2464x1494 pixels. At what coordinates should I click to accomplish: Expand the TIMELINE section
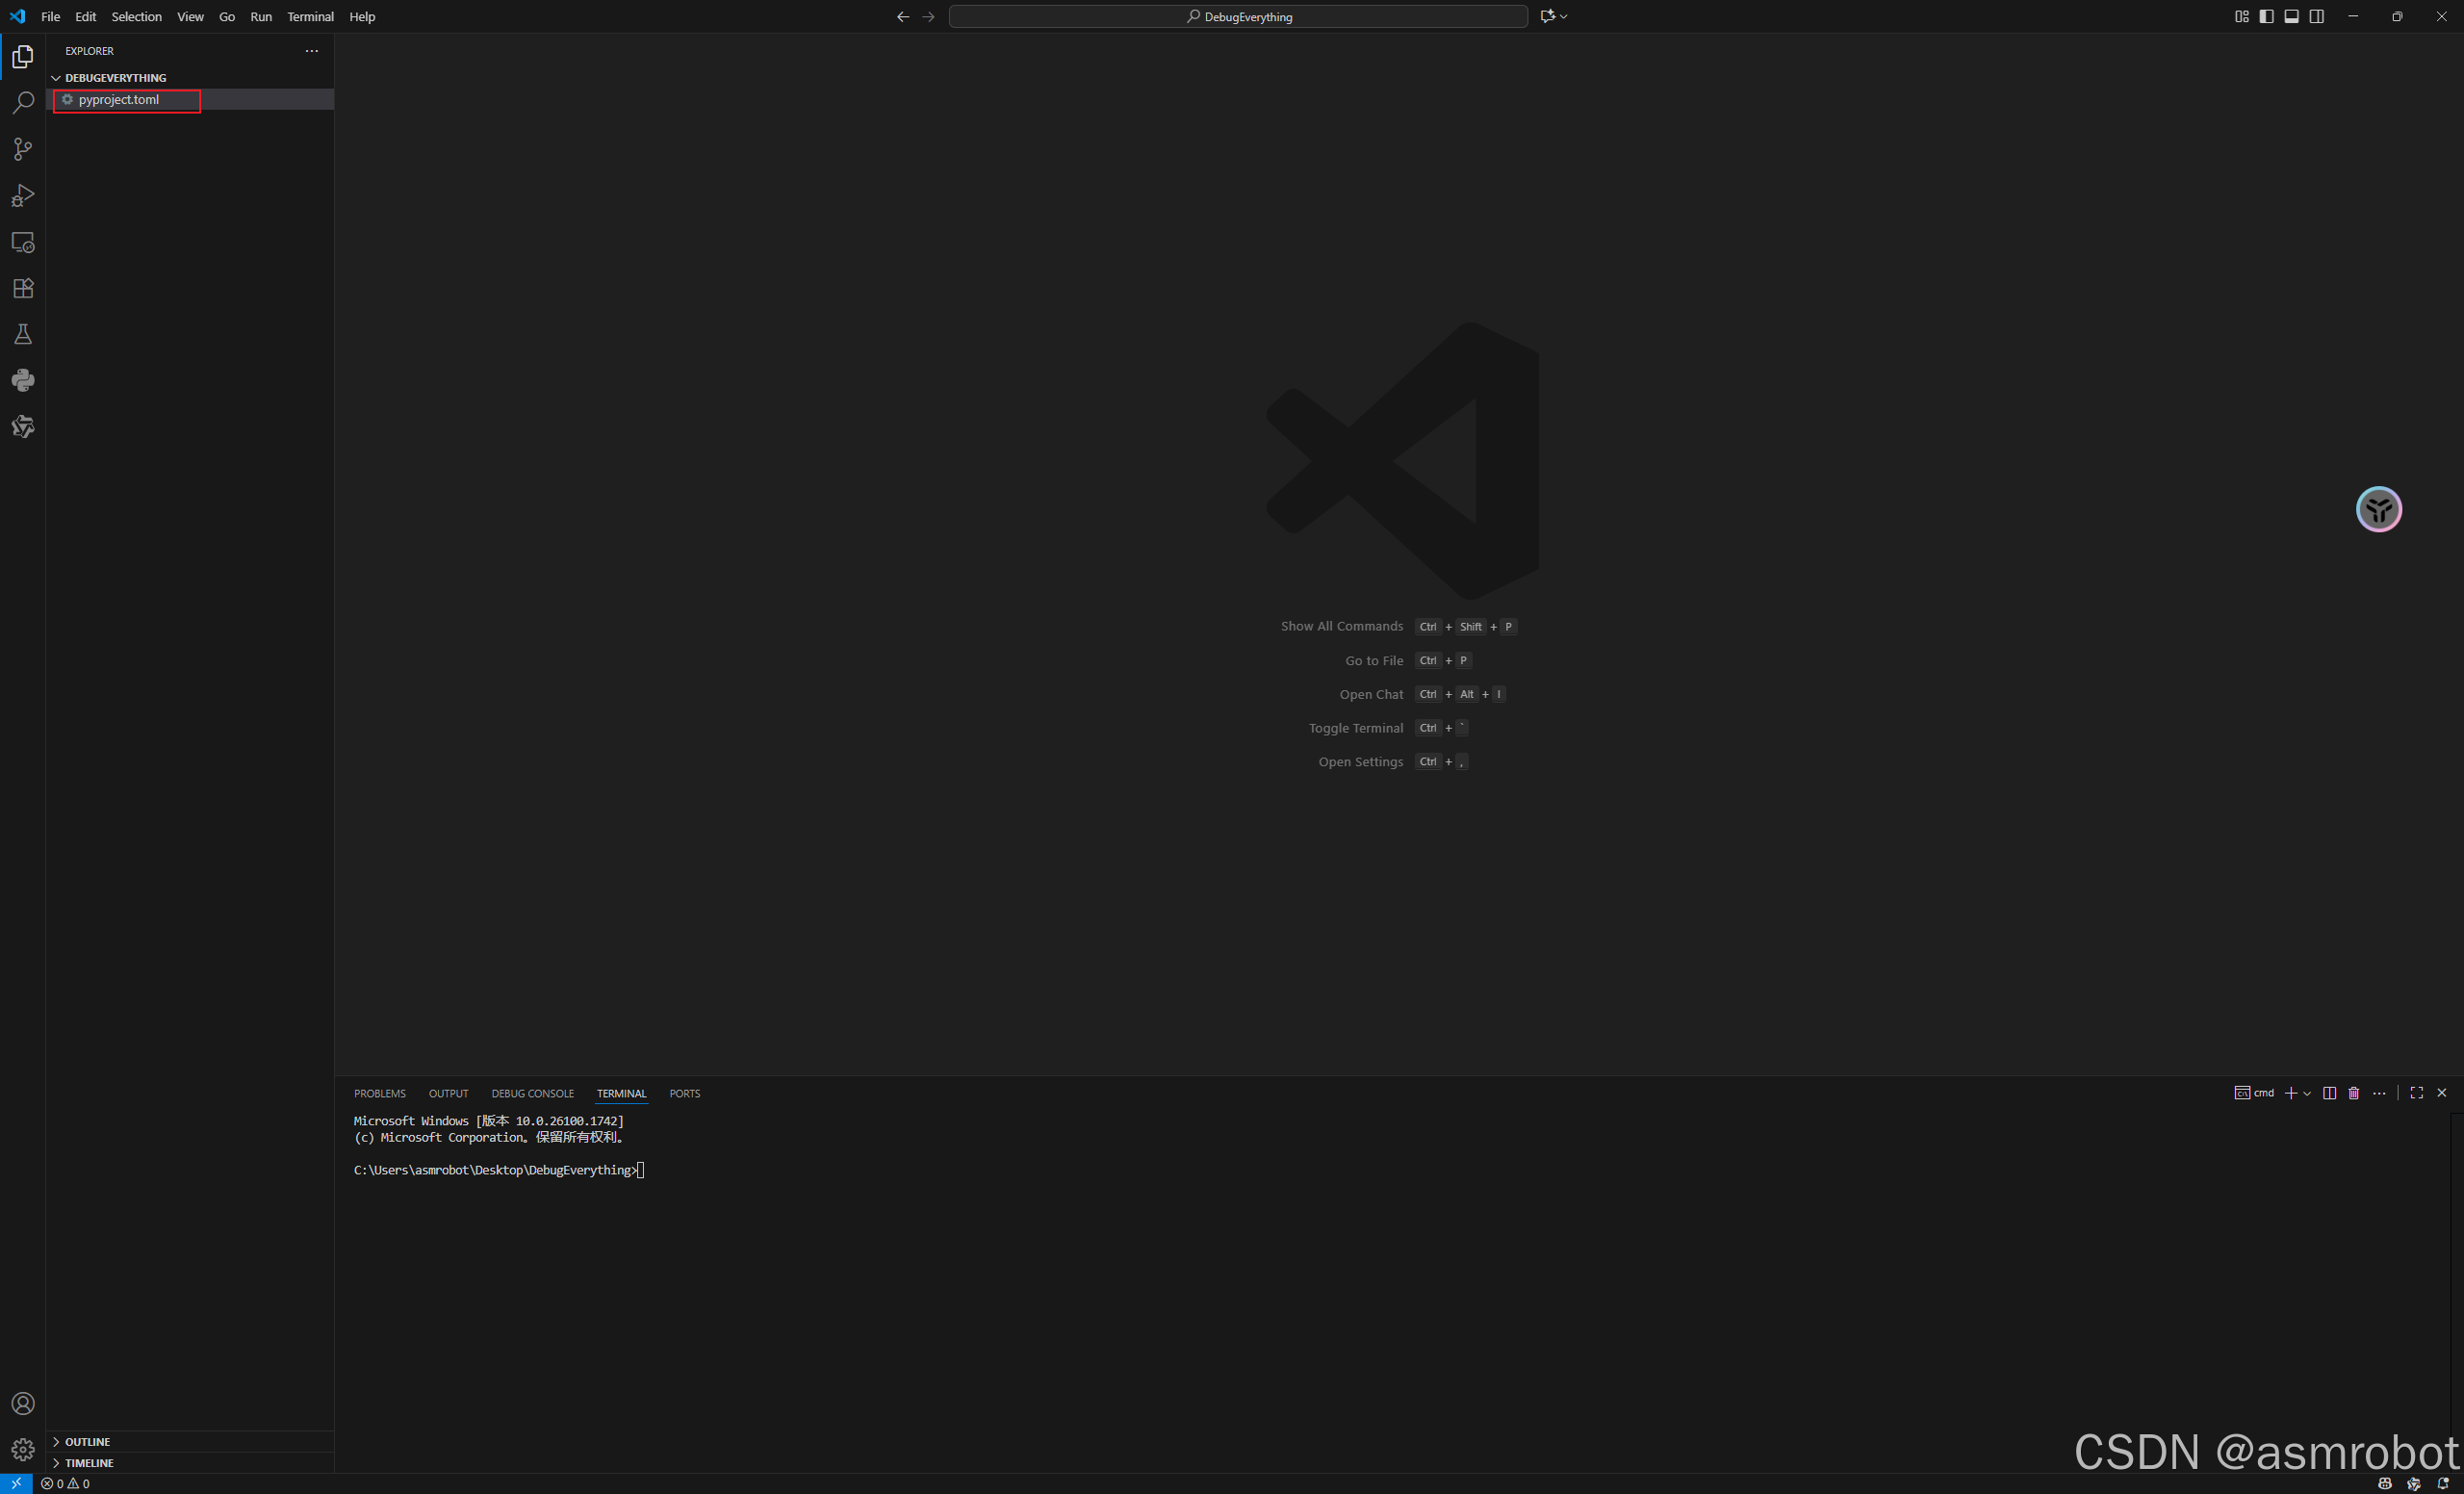point(89,1462)
